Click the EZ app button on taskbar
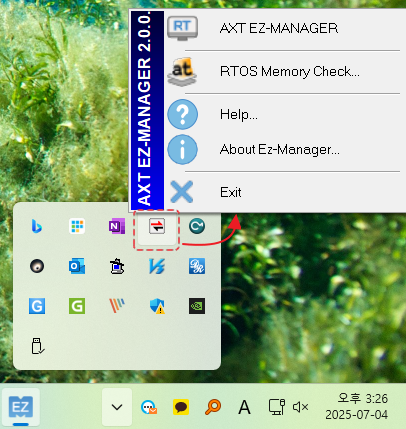The height and width of the screenshot is (429, 406). click(21, 407)
